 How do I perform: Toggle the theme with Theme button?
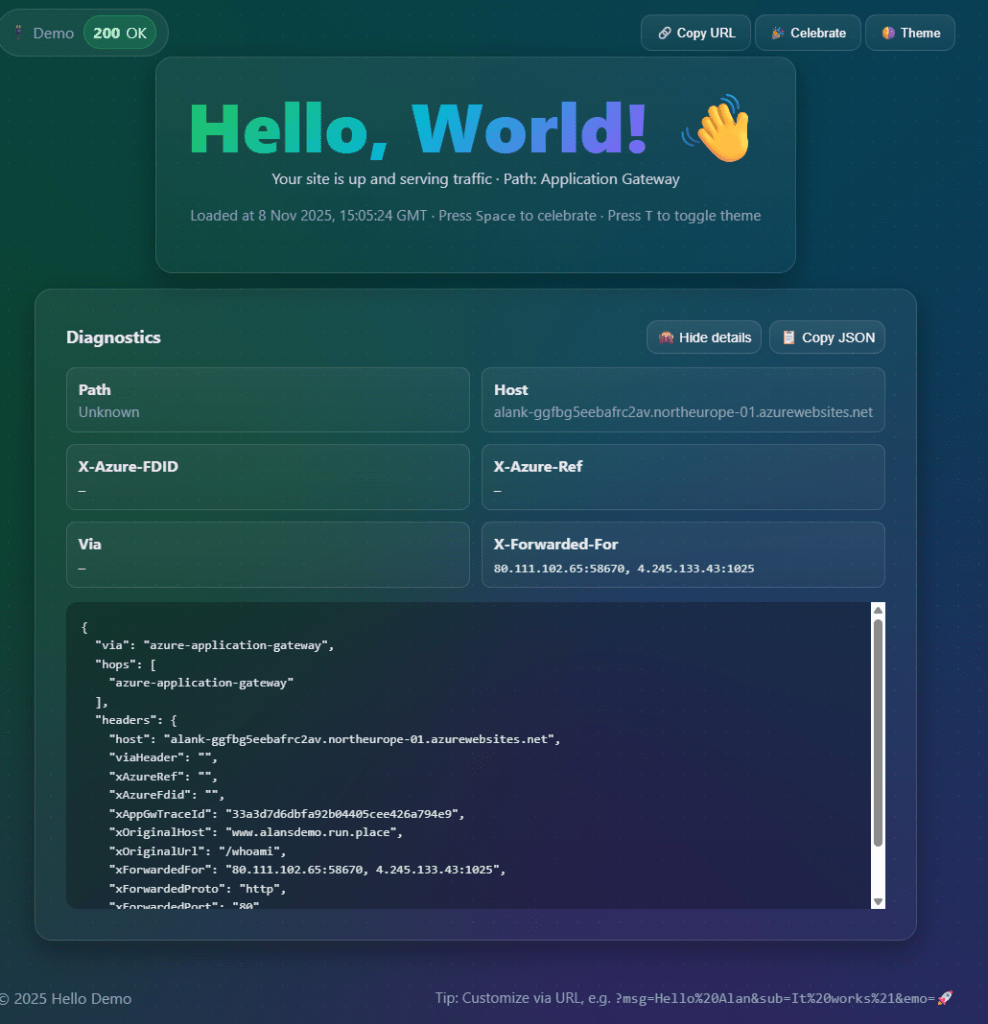[x=910, y=33]
